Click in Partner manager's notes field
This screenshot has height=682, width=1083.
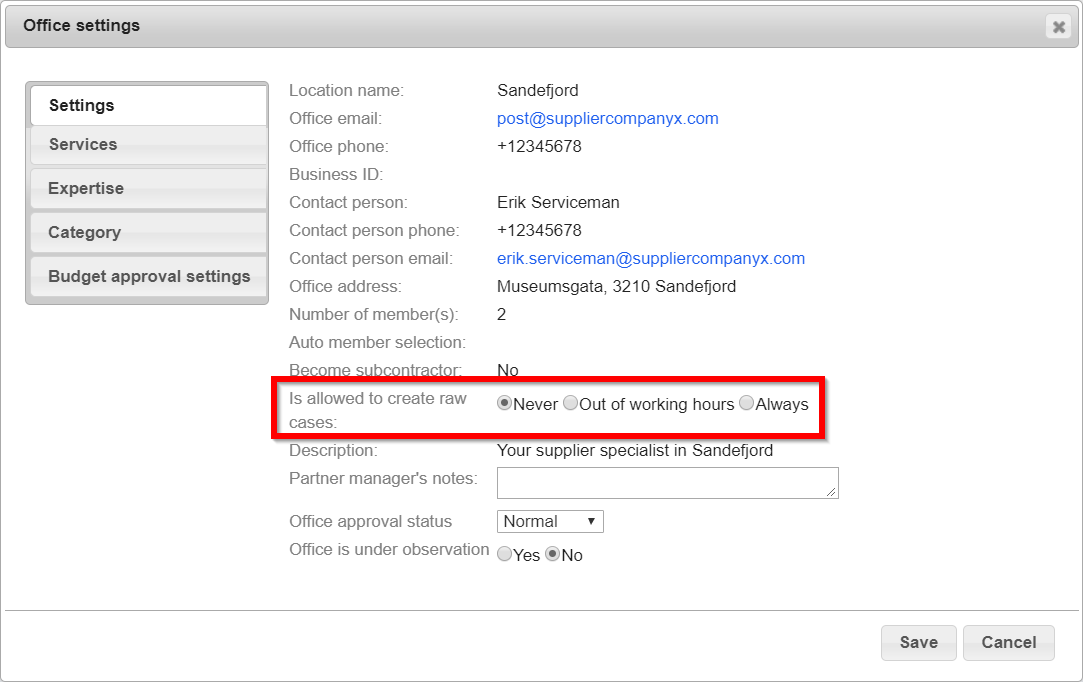point(666,482)
